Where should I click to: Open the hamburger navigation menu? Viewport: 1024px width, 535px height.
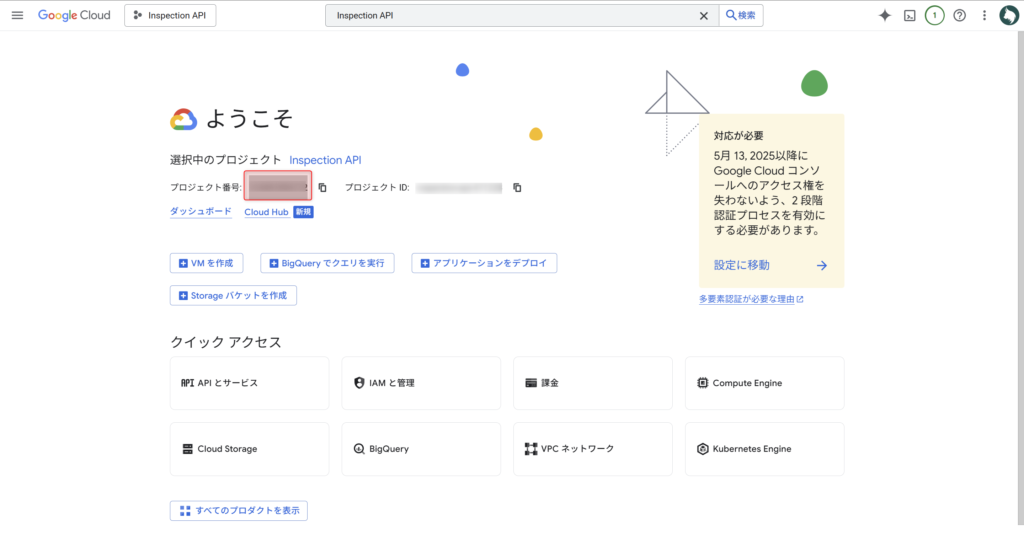tap(17, 16)
